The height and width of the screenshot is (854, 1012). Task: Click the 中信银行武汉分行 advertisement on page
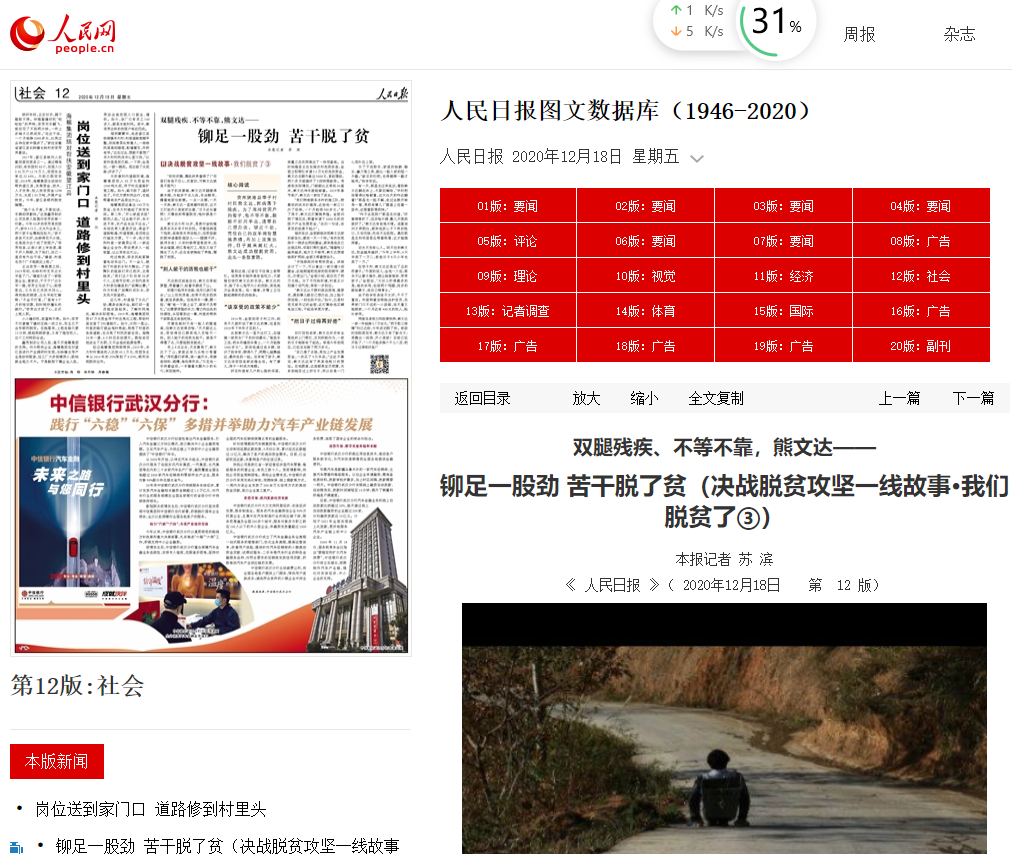click(x=211, y=516)
